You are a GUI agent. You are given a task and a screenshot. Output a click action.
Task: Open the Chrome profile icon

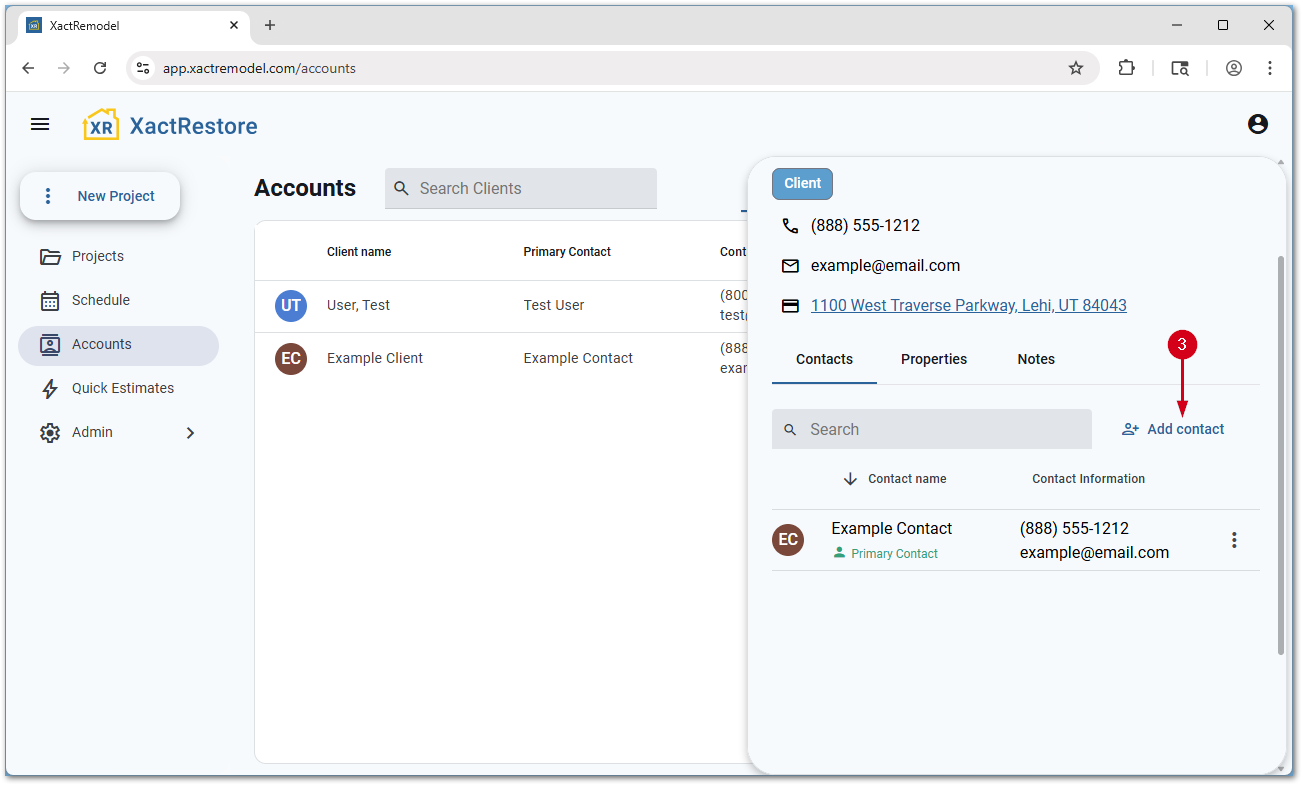pos(1234,68)
